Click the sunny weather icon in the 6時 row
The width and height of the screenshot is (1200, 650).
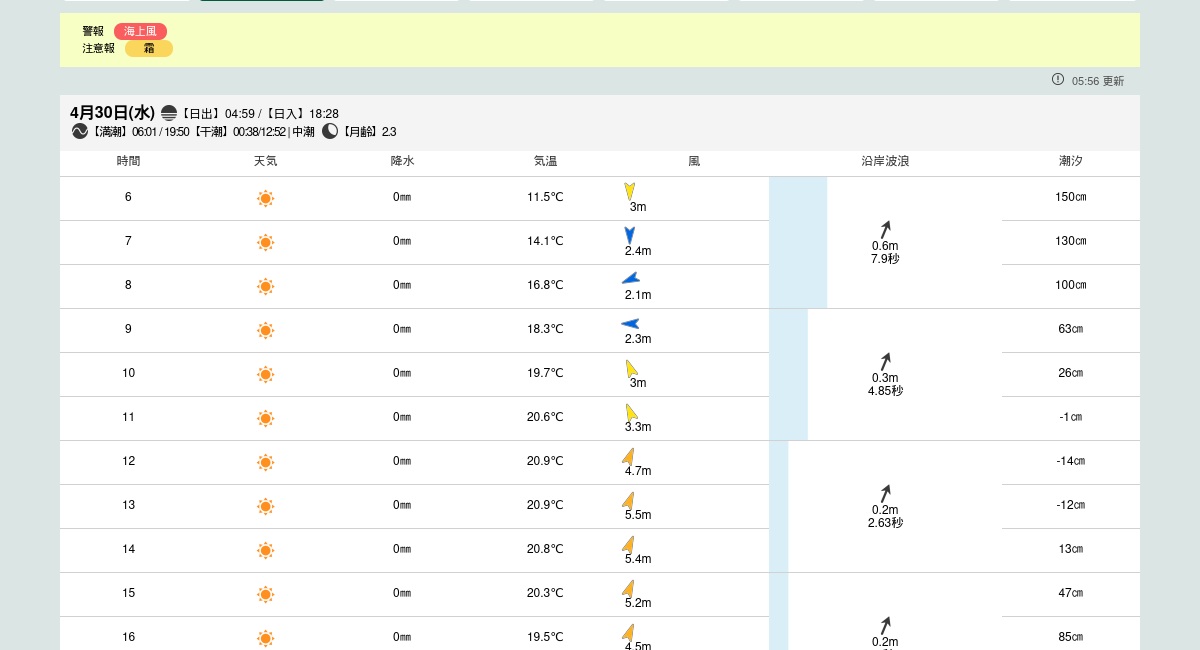click(265, 198)
